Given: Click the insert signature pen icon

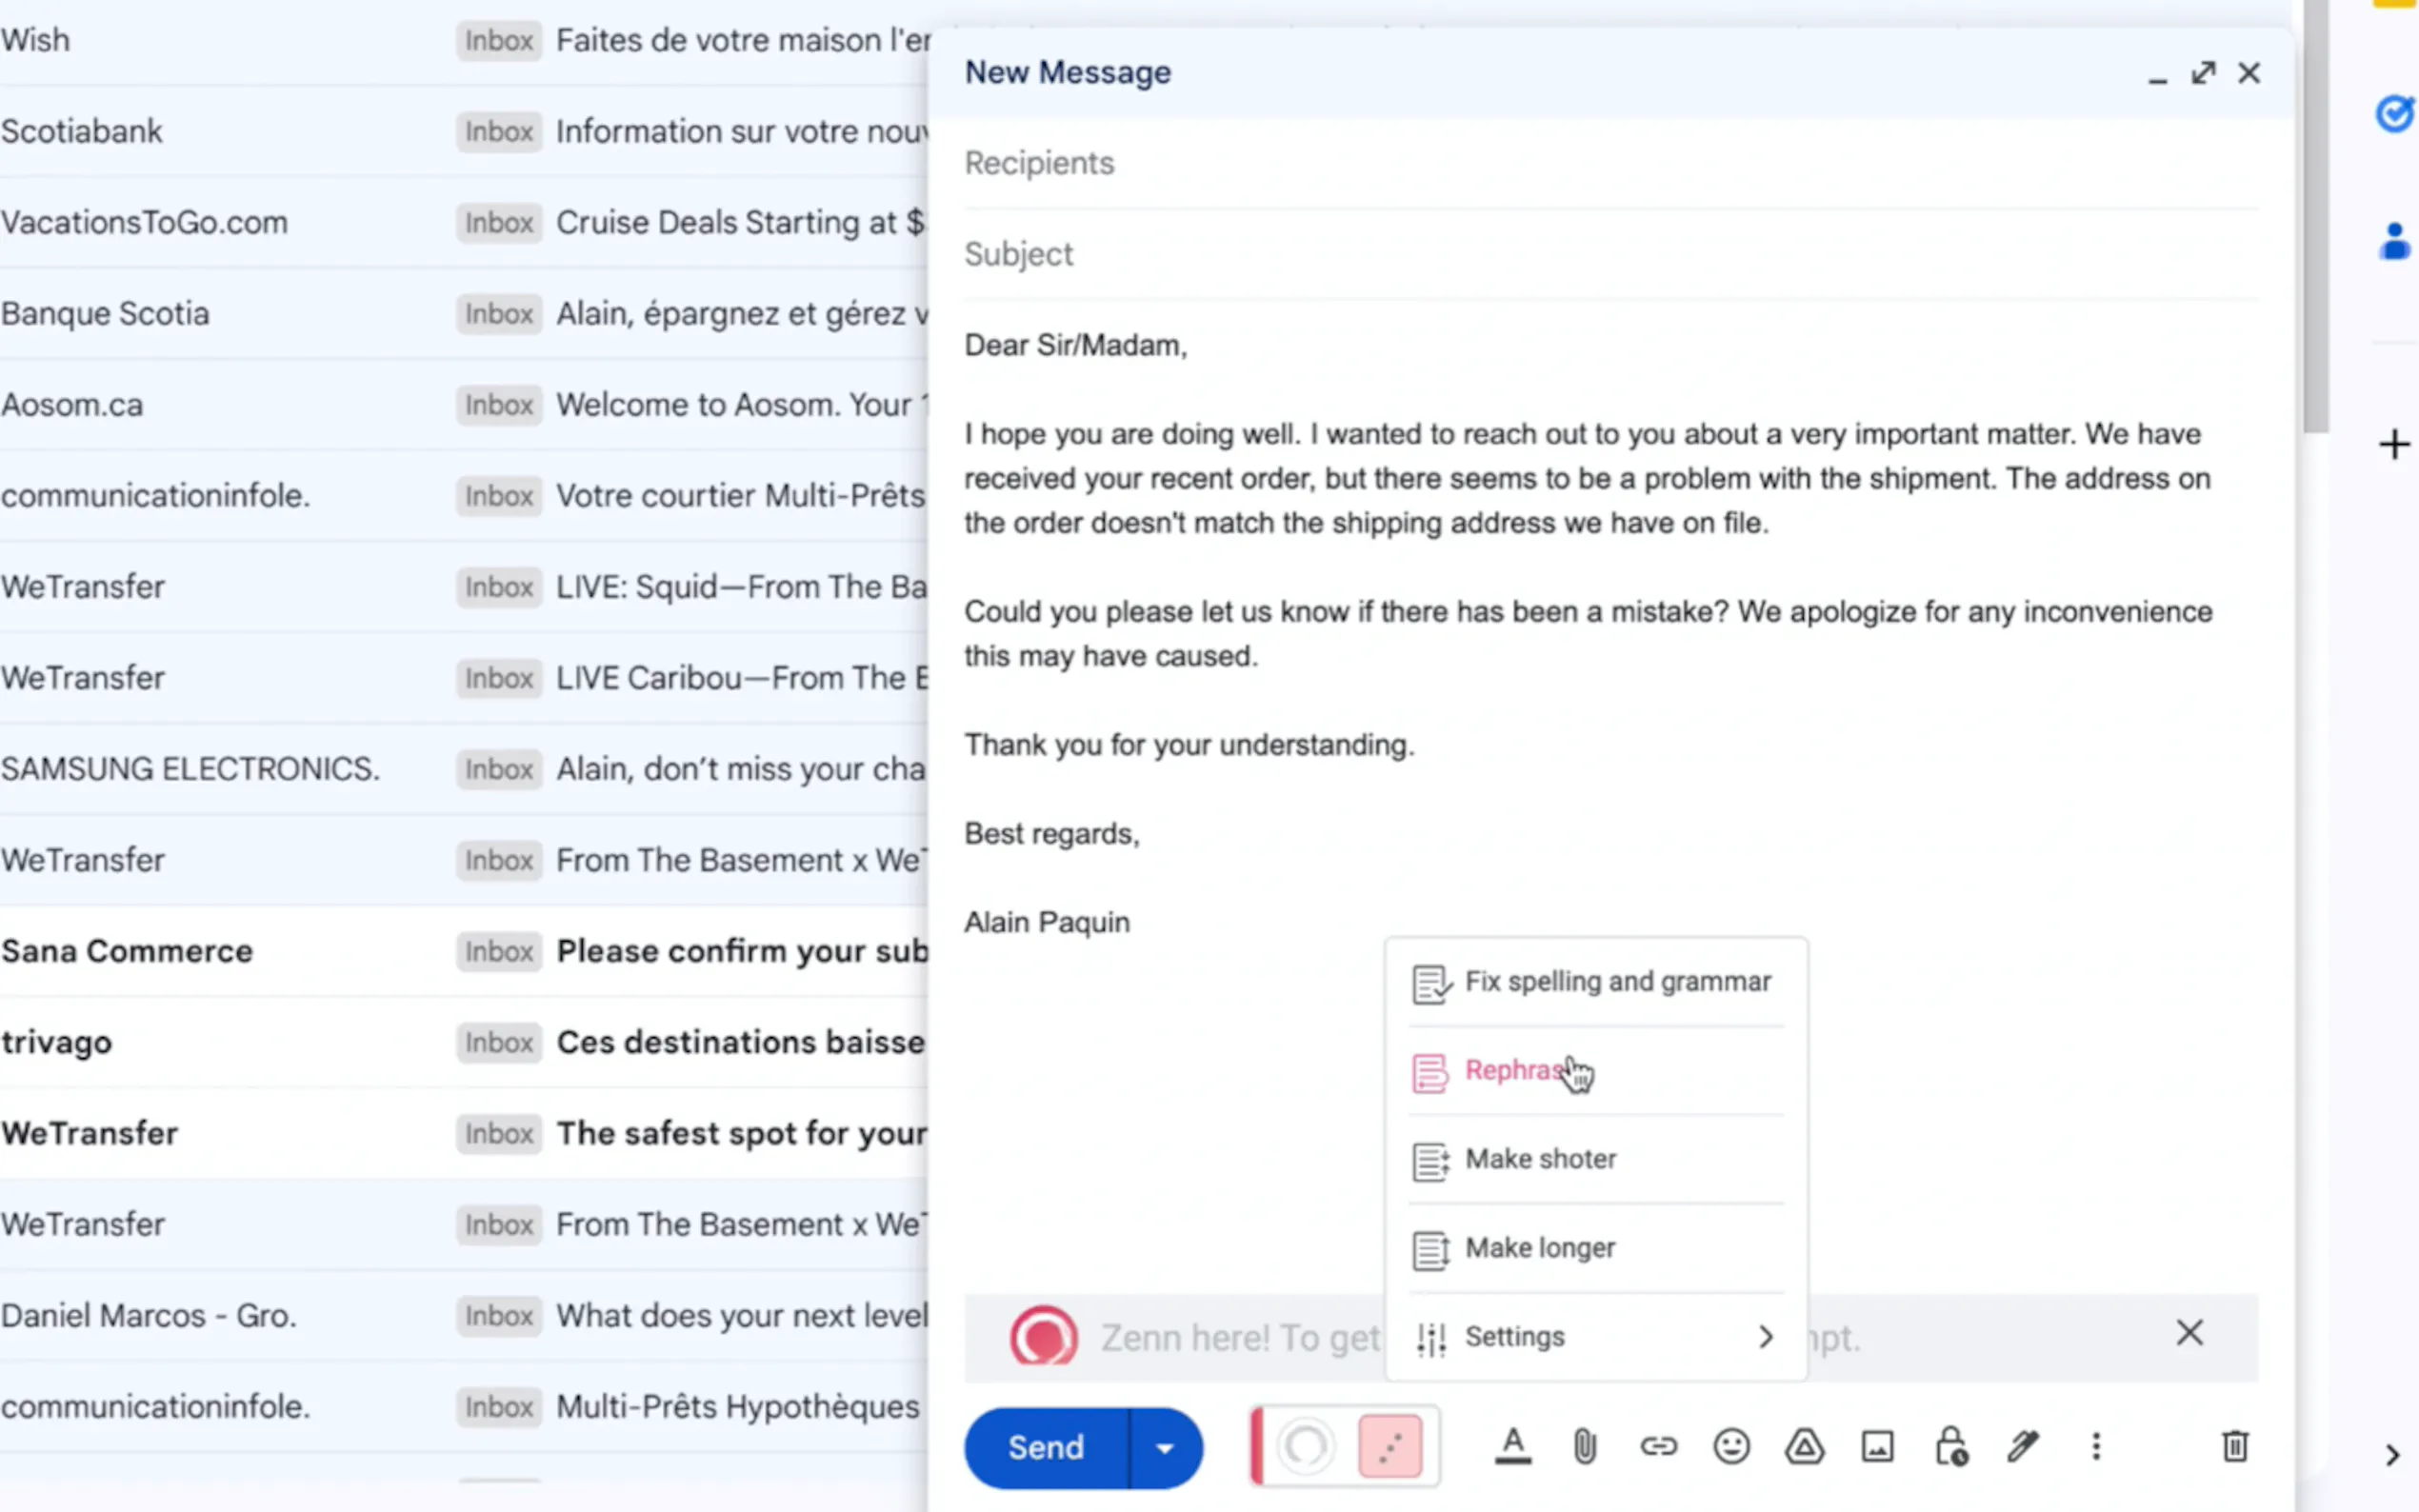Looking at the screenshot, I should [x=2023, y=1446].
